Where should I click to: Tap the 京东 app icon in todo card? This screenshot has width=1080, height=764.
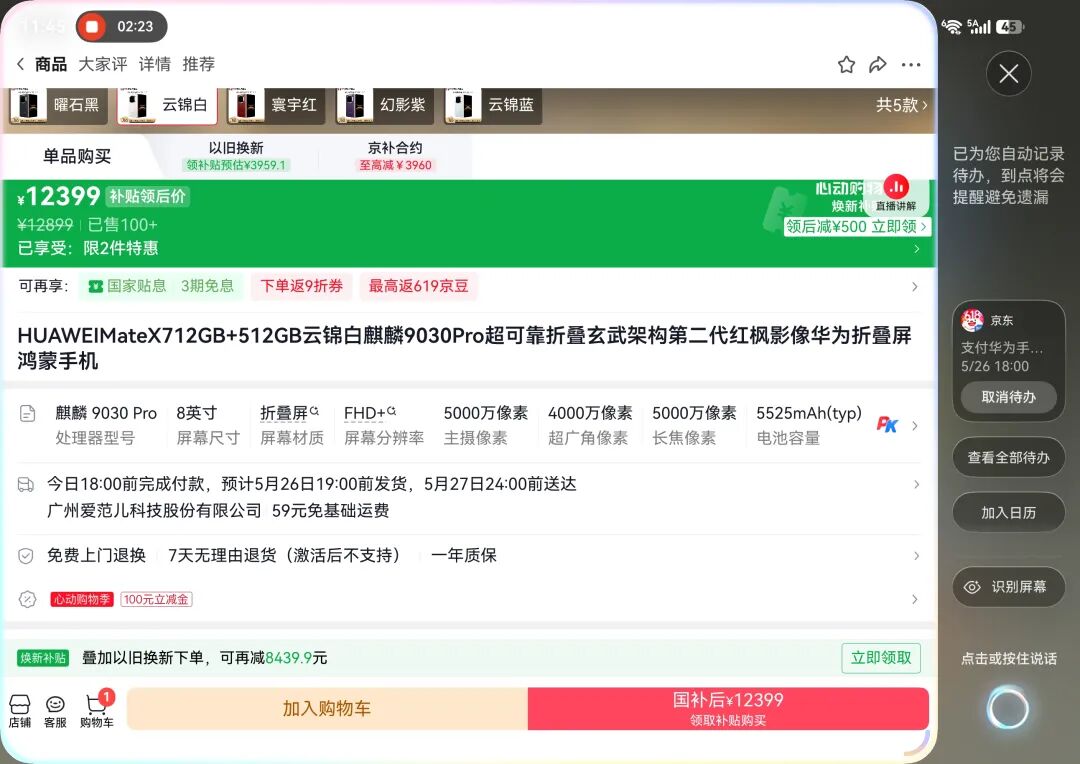[x=972, y=320]
